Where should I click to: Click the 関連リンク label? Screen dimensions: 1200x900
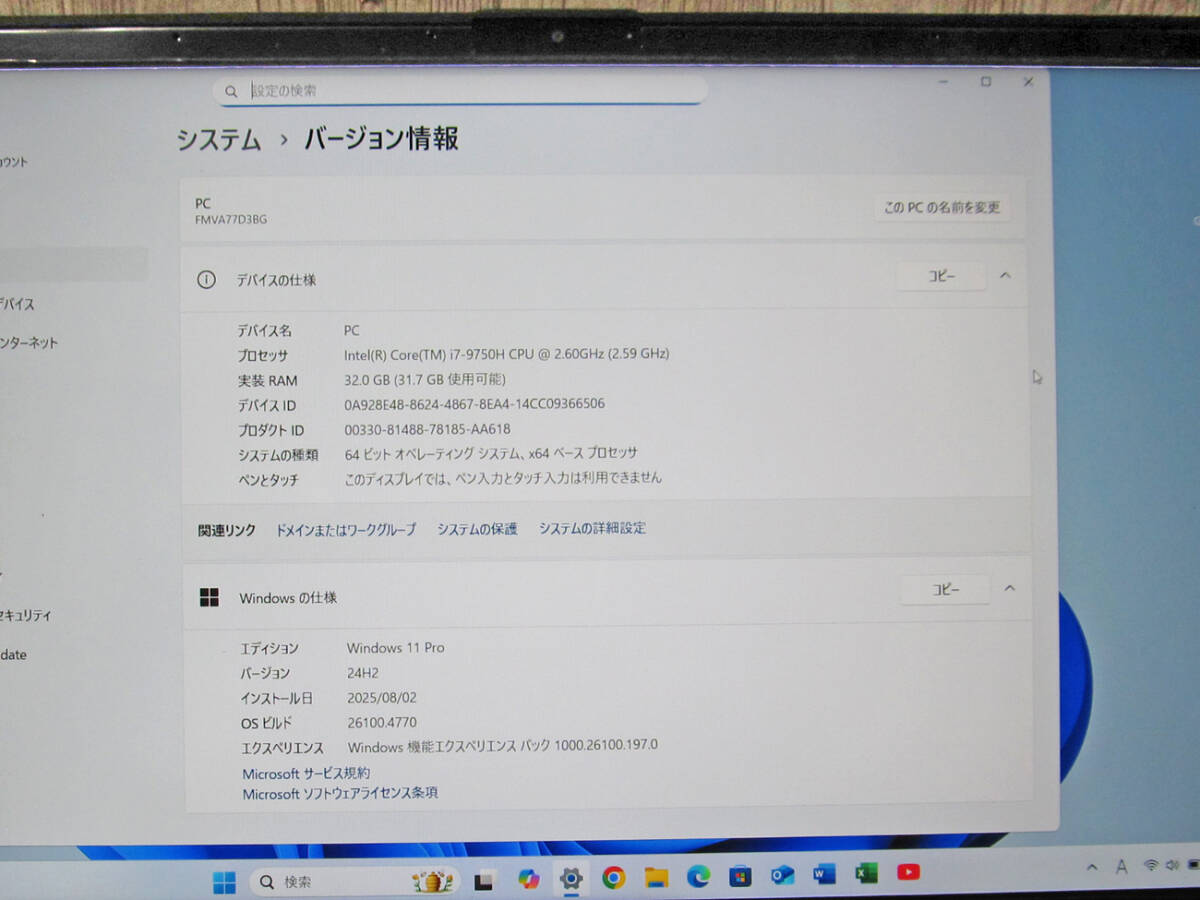227,531
